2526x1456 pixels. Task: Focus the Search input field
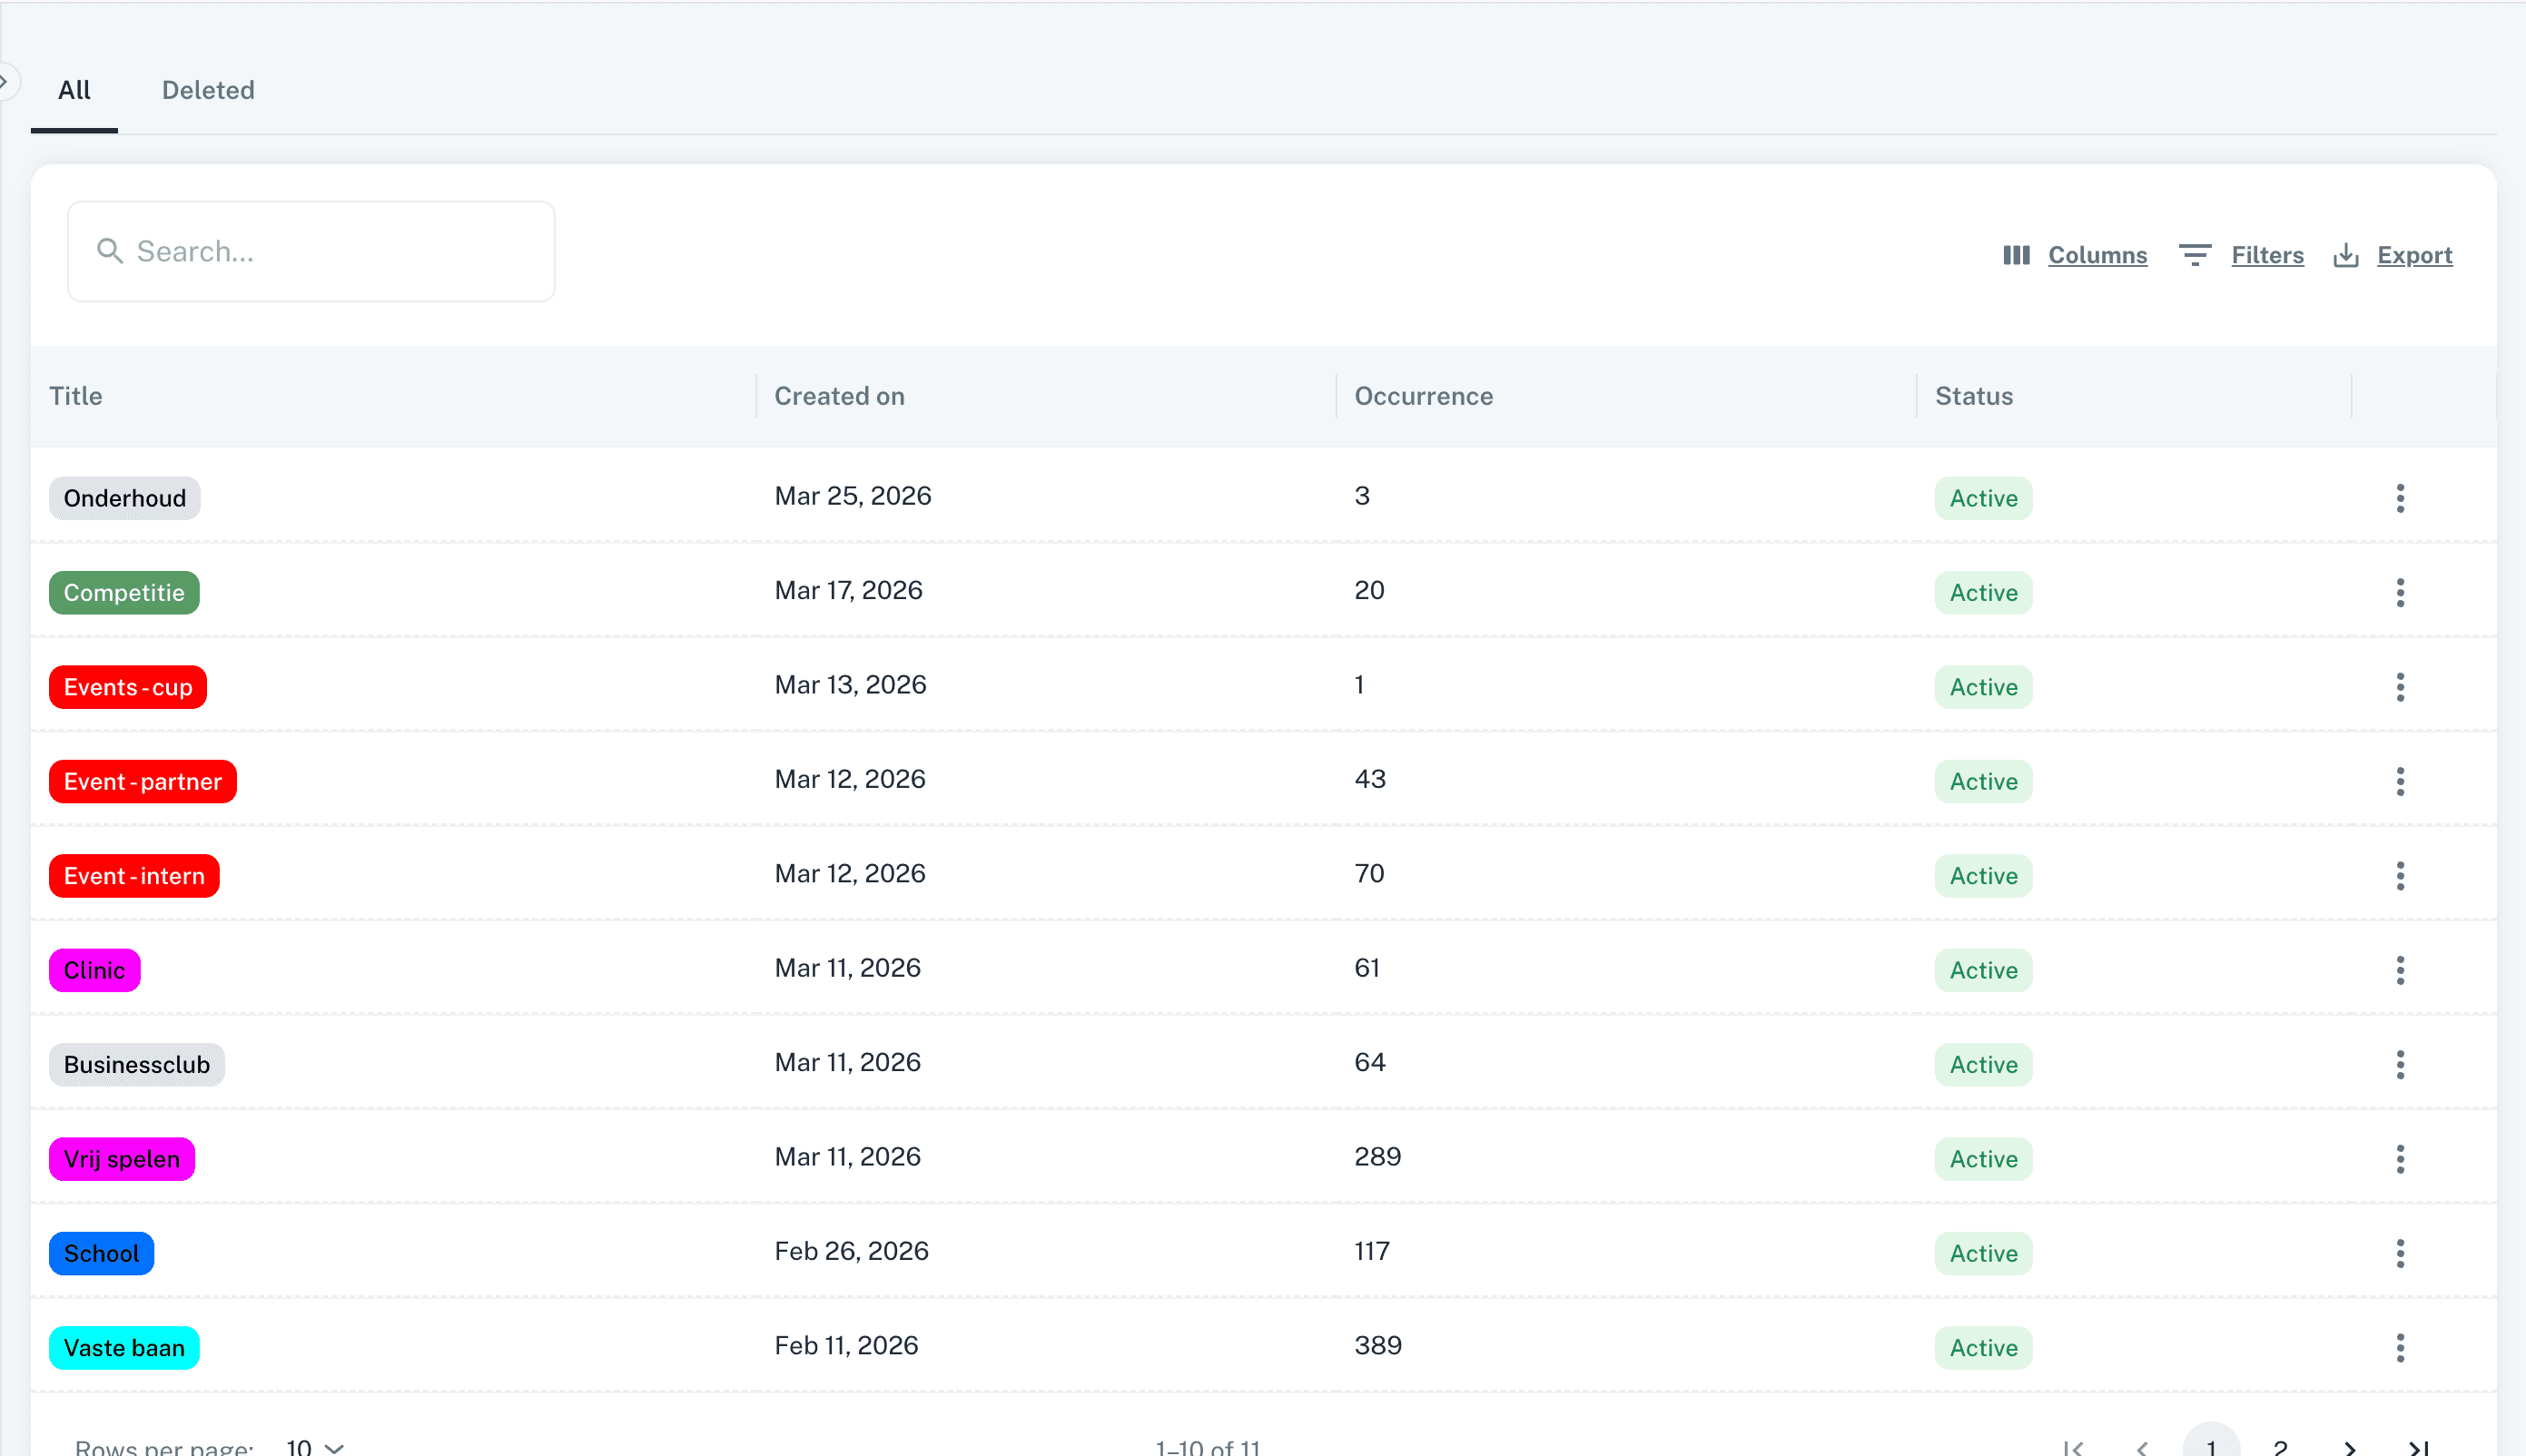coord(330,251)
